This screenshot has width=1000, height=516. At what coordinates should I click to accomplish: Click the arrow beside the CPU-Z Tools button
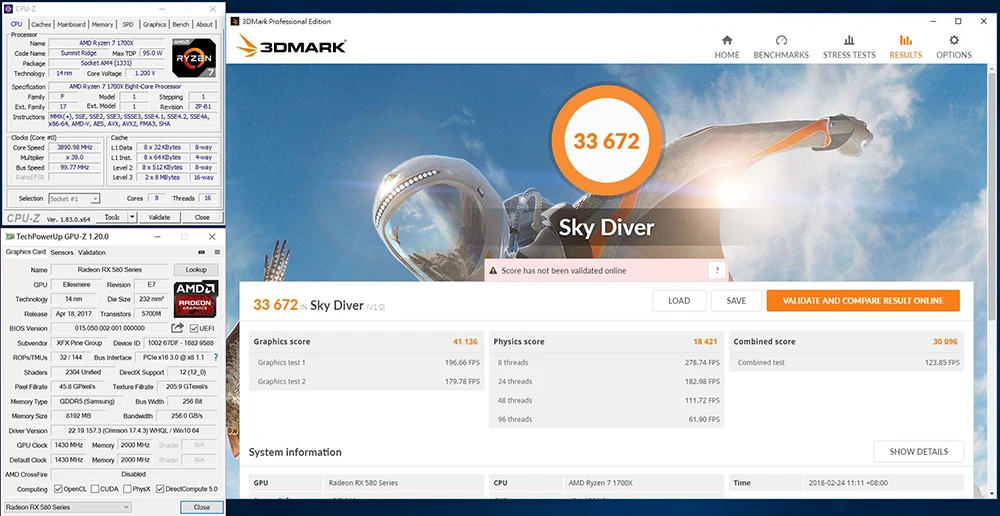pos(132,217)
